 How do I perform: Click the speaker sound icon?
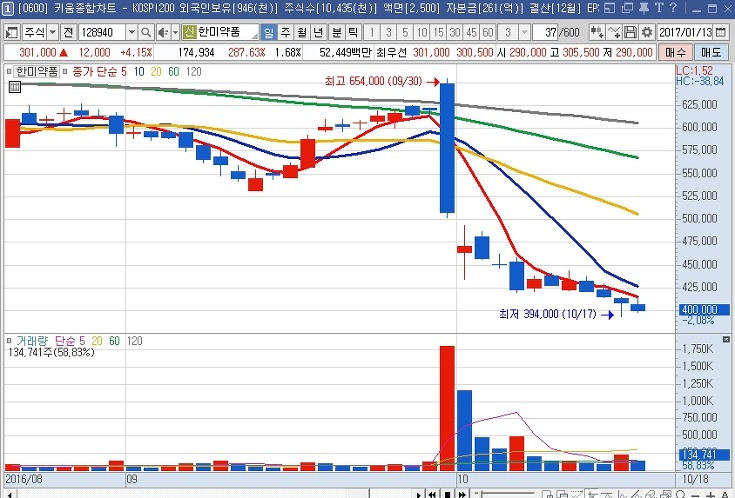163,33
